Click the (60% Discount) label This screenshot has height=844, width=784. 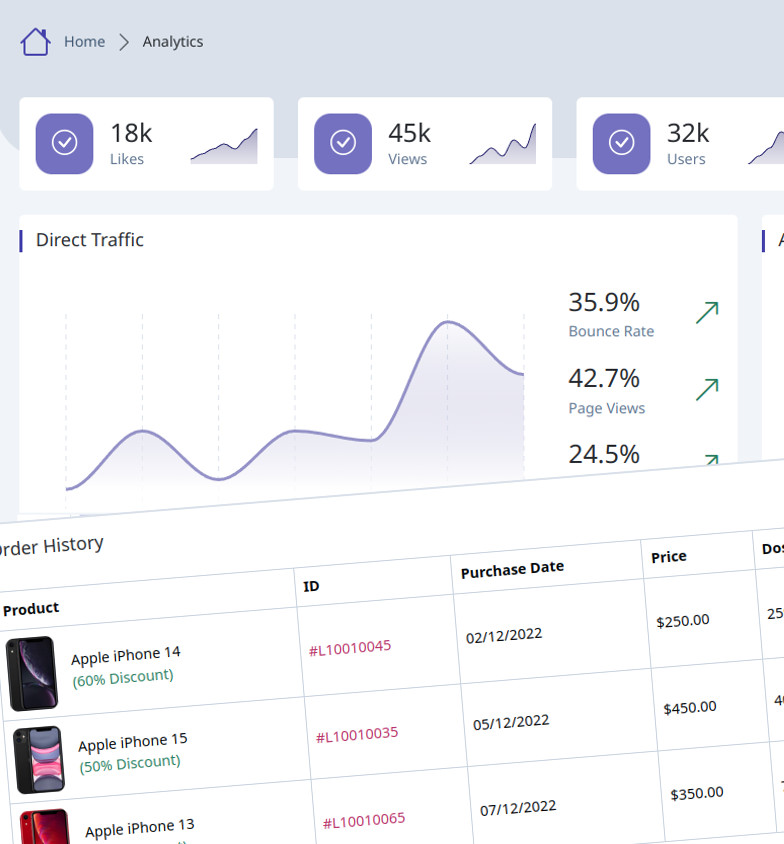click(x=123, y=678)
